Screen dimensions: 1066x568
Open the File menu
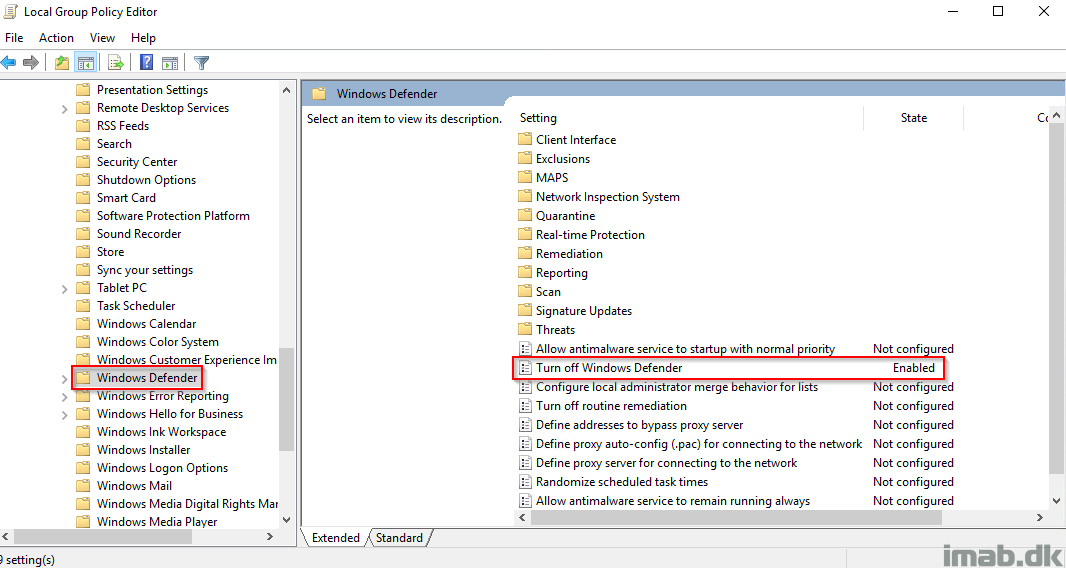click(14, 38)
